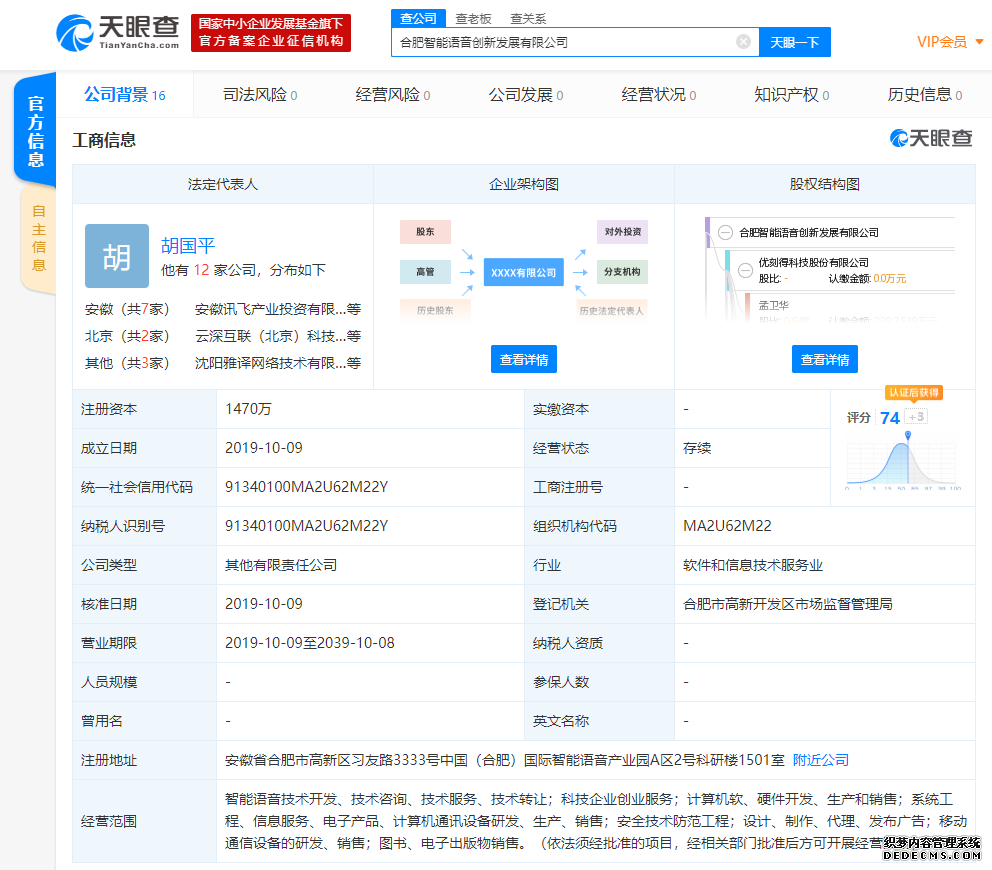Click the business term 2019-10-09至2039-10-08
Screen dimensions: 992x870
pos(309,643)
